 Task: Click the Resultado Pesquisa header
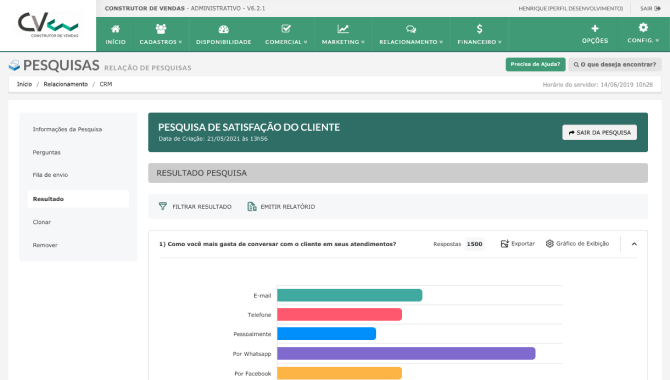pos(398,173)
